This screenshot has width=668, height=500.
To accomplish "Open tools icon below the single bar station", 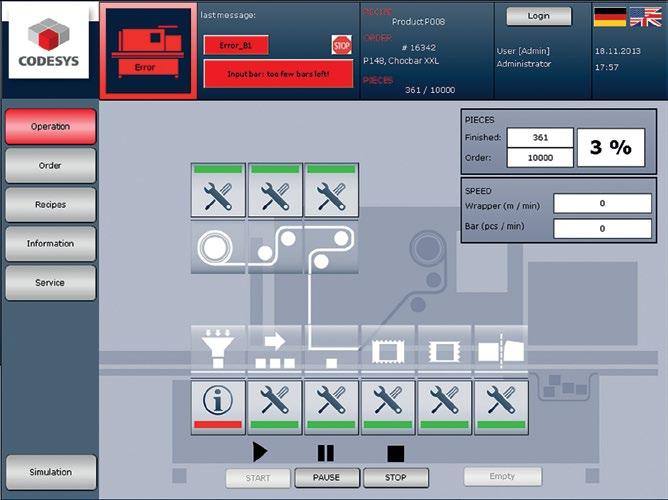I will coord(331,408).
